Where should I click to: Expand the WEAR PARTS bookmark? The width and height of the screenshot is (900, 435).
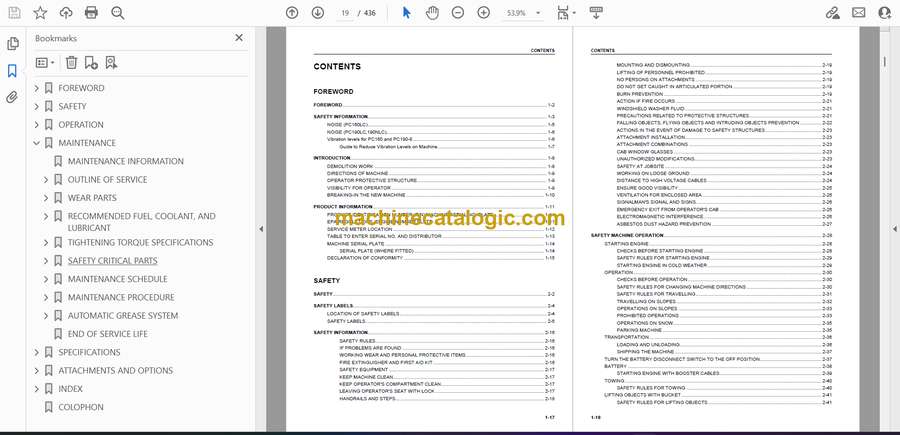46,198
